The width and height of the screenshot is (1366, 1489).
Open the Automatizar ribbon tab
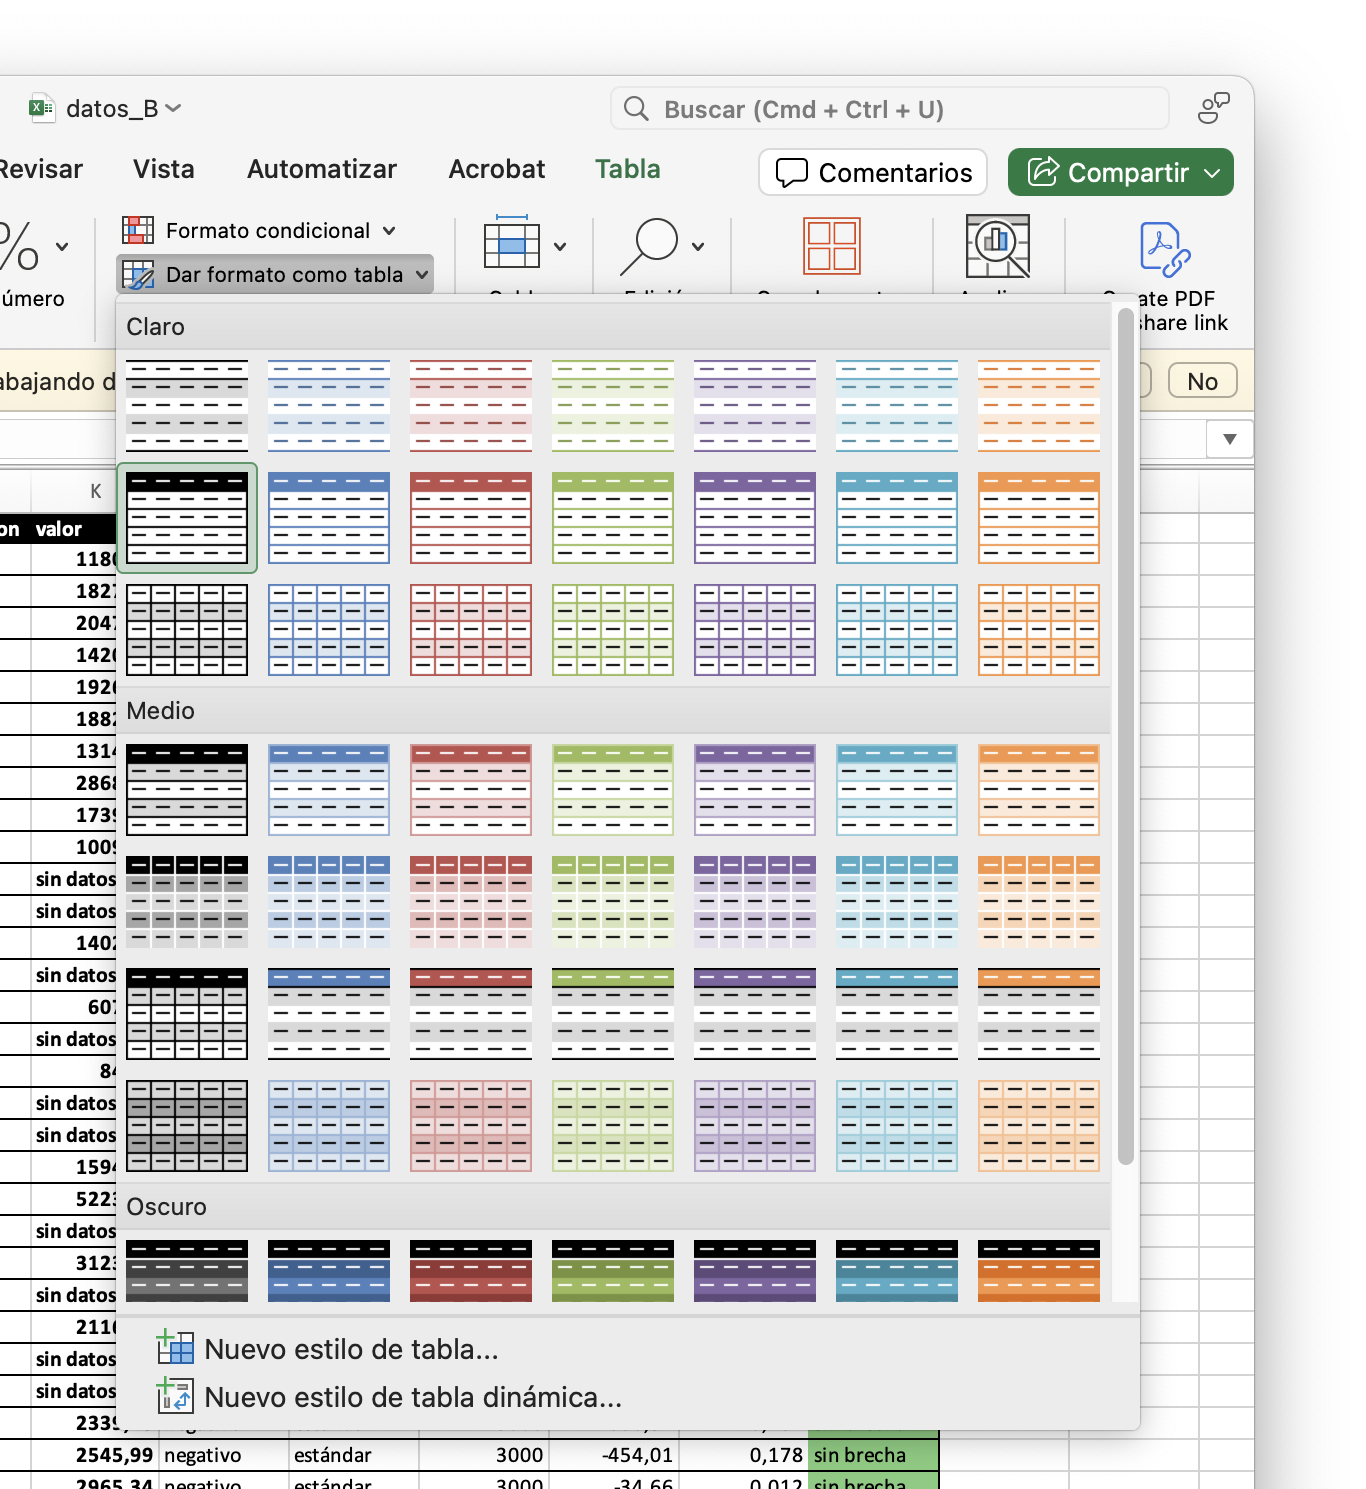pyautogui.click(x=321, y=169)
